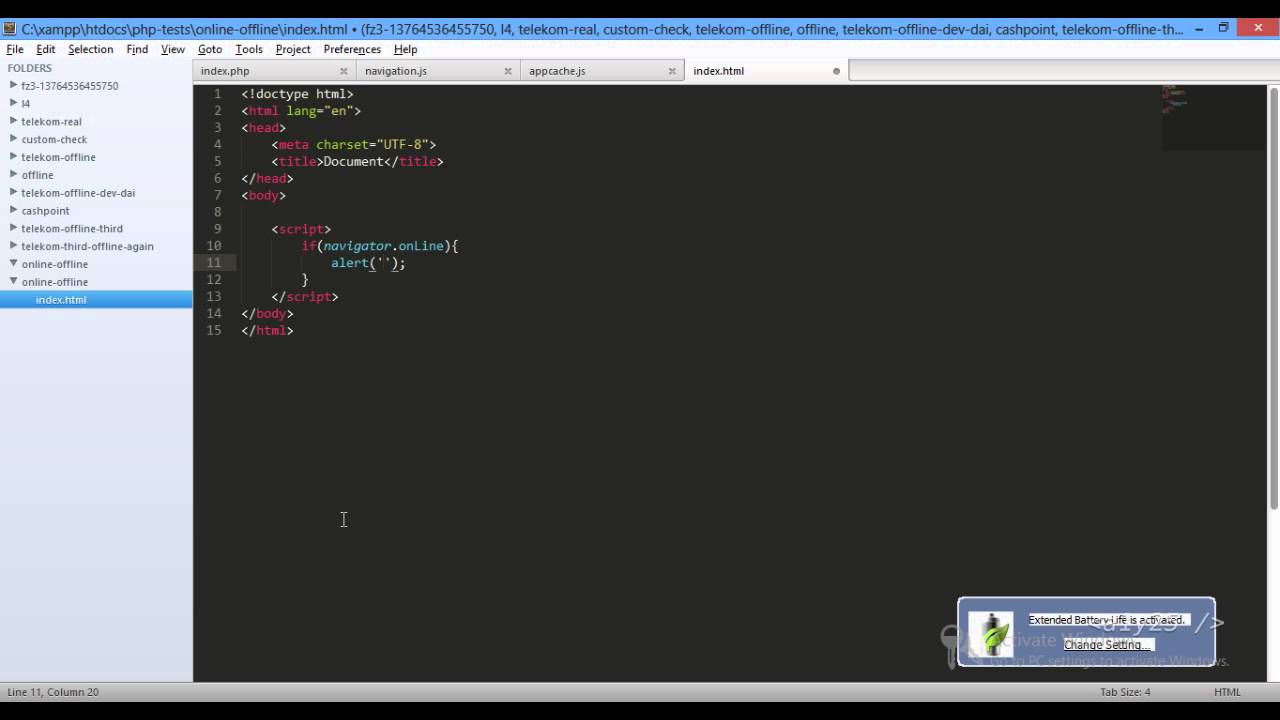Expand the telekom-third-offline-again folder
1280x720 pixels.
(13, 246)
